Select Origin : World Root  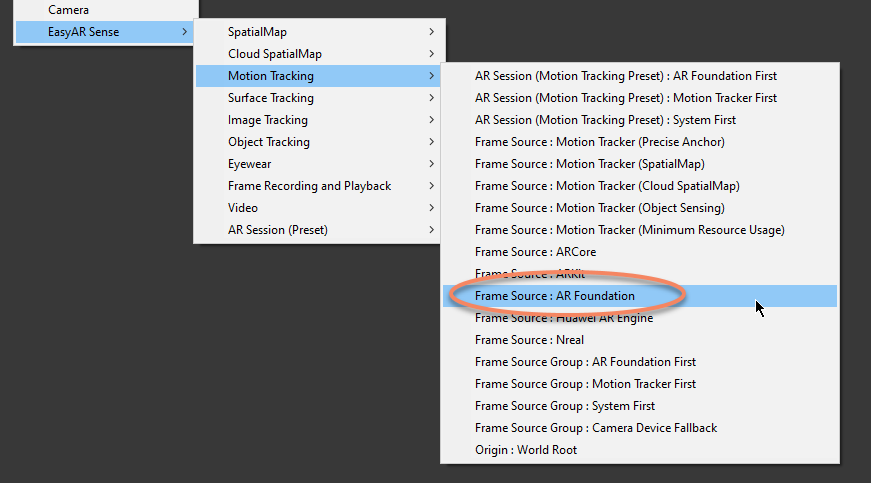[640, 450]
